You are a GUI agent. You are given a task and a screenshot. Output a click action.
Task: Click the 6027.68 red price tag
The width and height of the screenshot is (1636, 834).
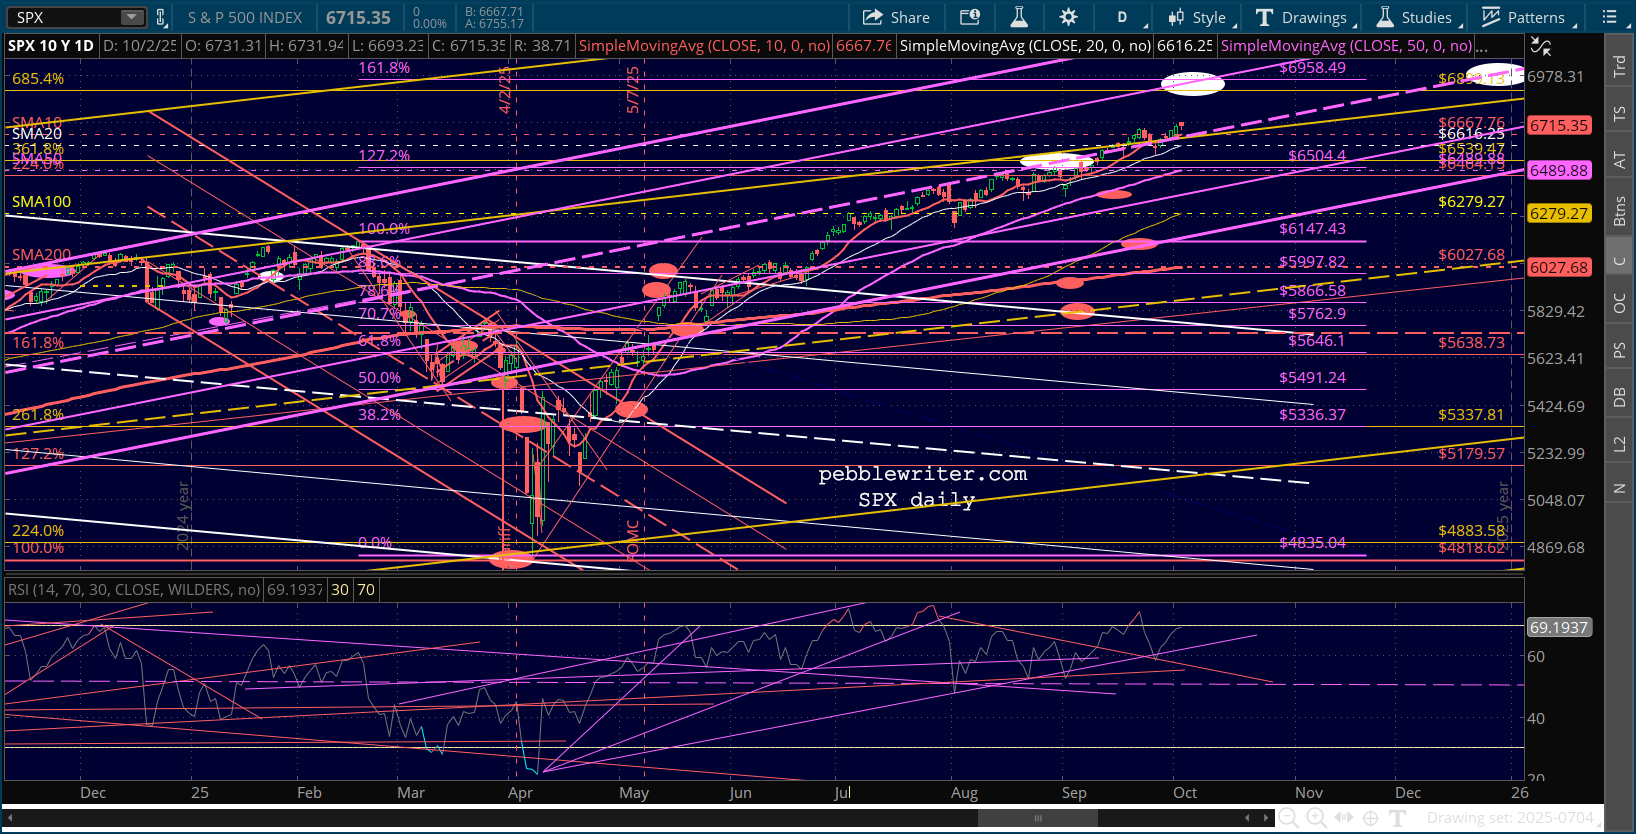[1559, 268]
